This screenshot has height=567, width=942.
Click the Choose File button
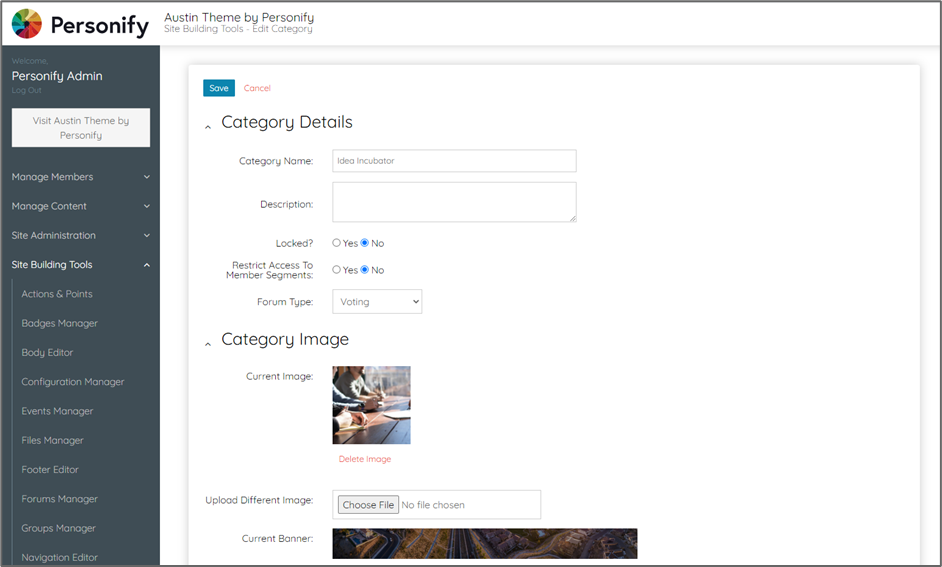368,505
